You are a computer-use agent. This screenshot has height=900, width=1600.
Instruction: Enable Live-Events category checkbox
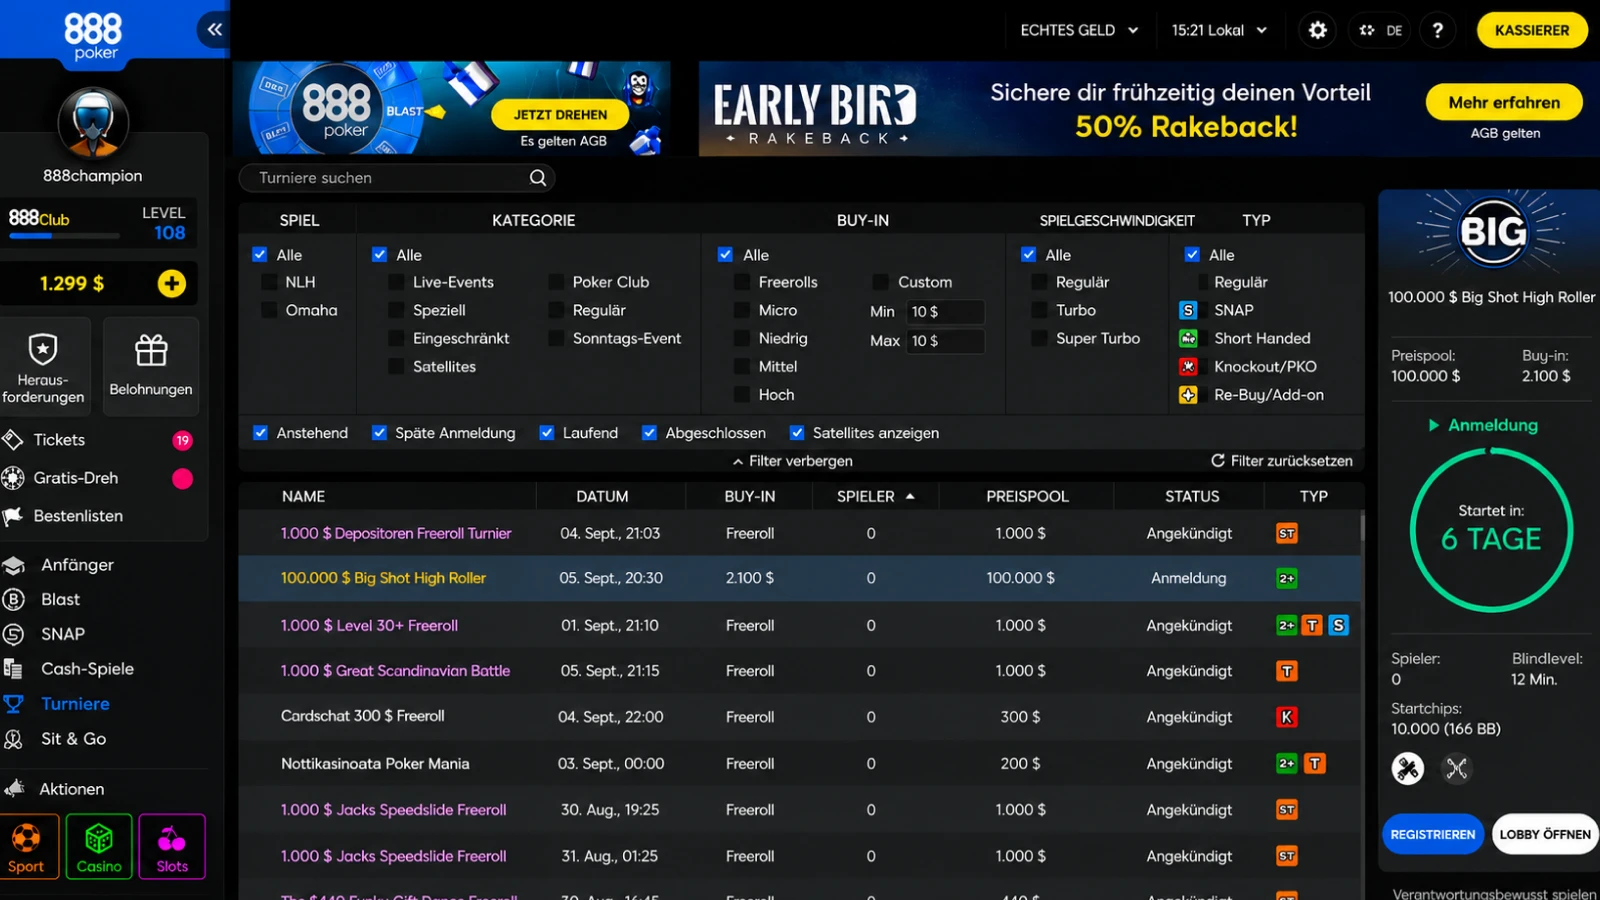tap(396, 283)
